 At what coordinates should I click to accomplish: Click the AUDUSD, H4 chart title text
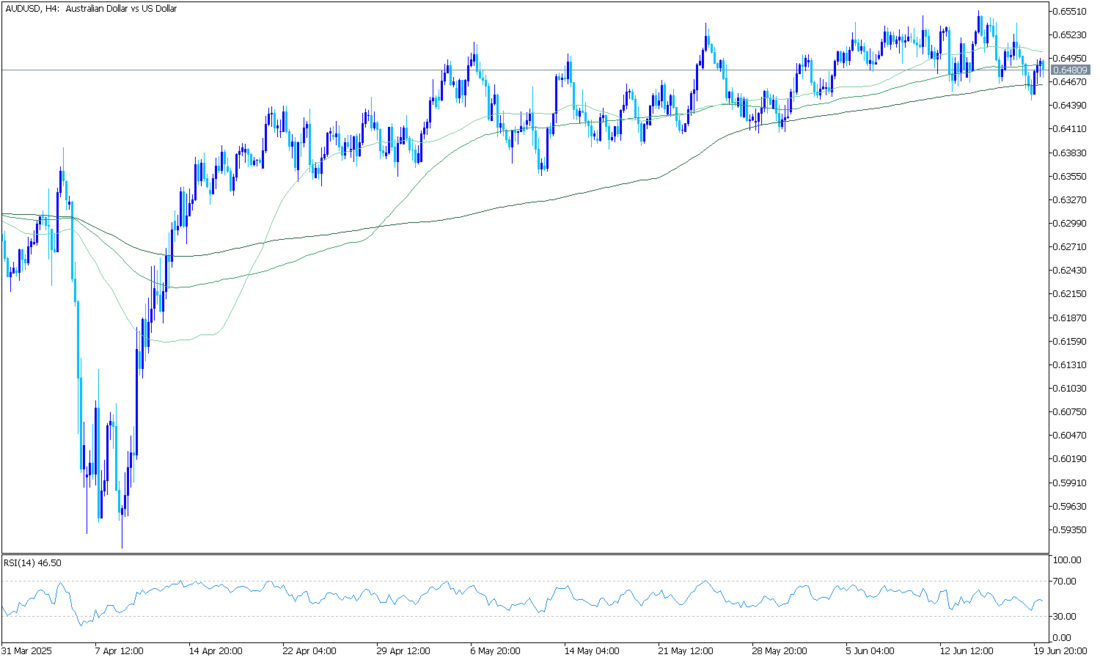(x=91, y=8)
